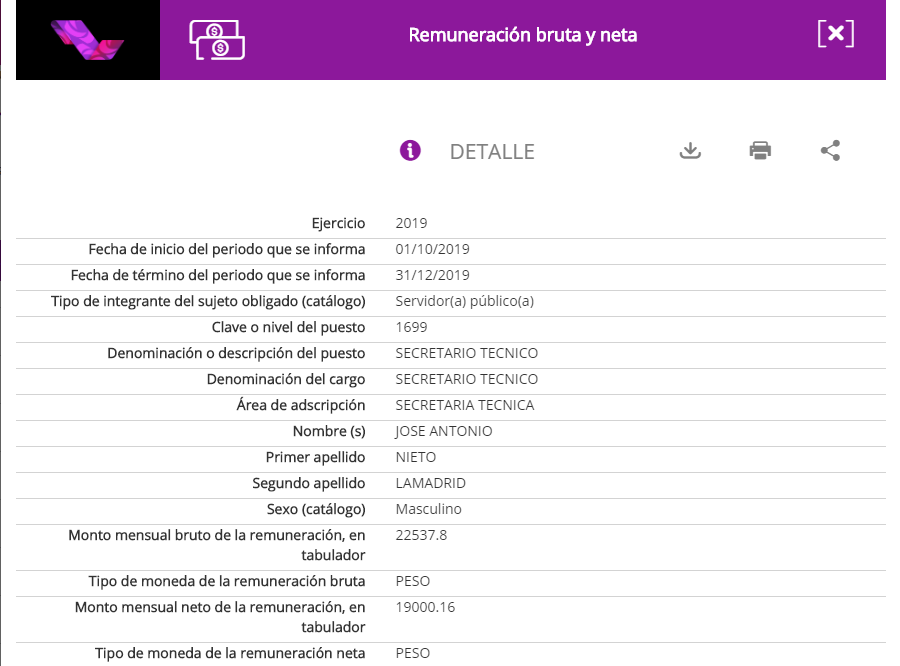
Task: Click the 'Sexo (catálogo)' label
Action: 316,509
